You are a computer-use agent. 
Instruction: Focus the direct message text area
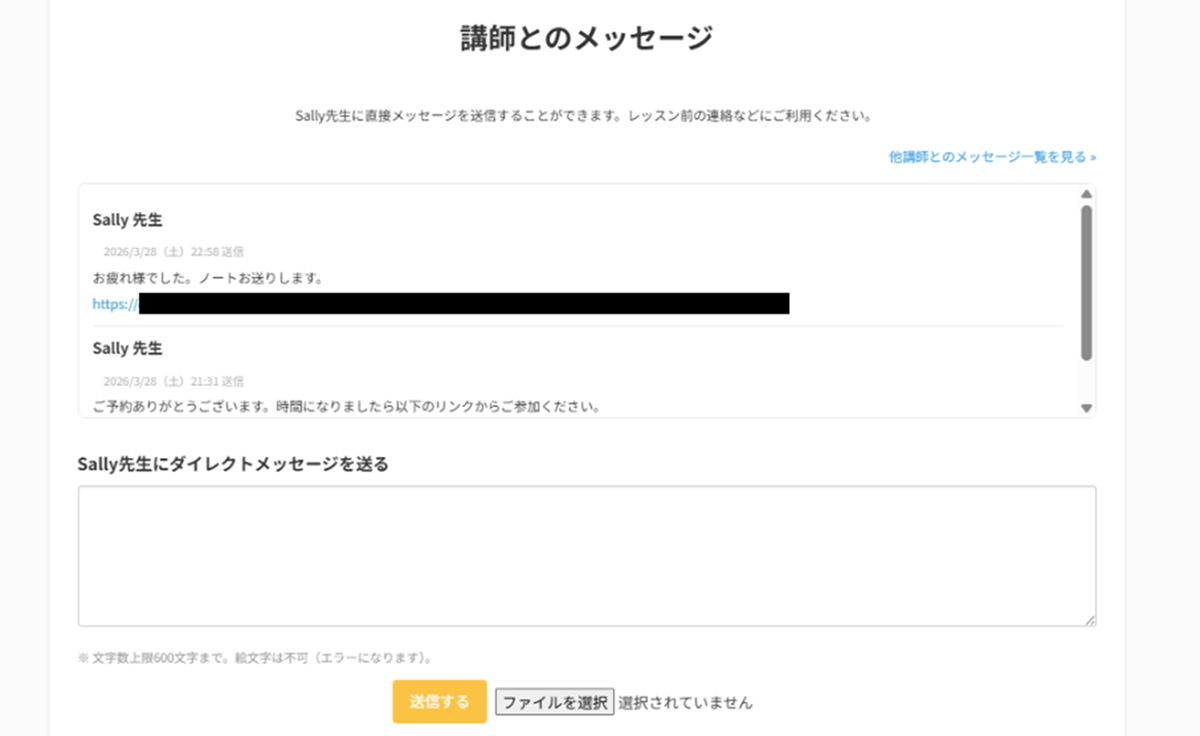coord(586,556)
